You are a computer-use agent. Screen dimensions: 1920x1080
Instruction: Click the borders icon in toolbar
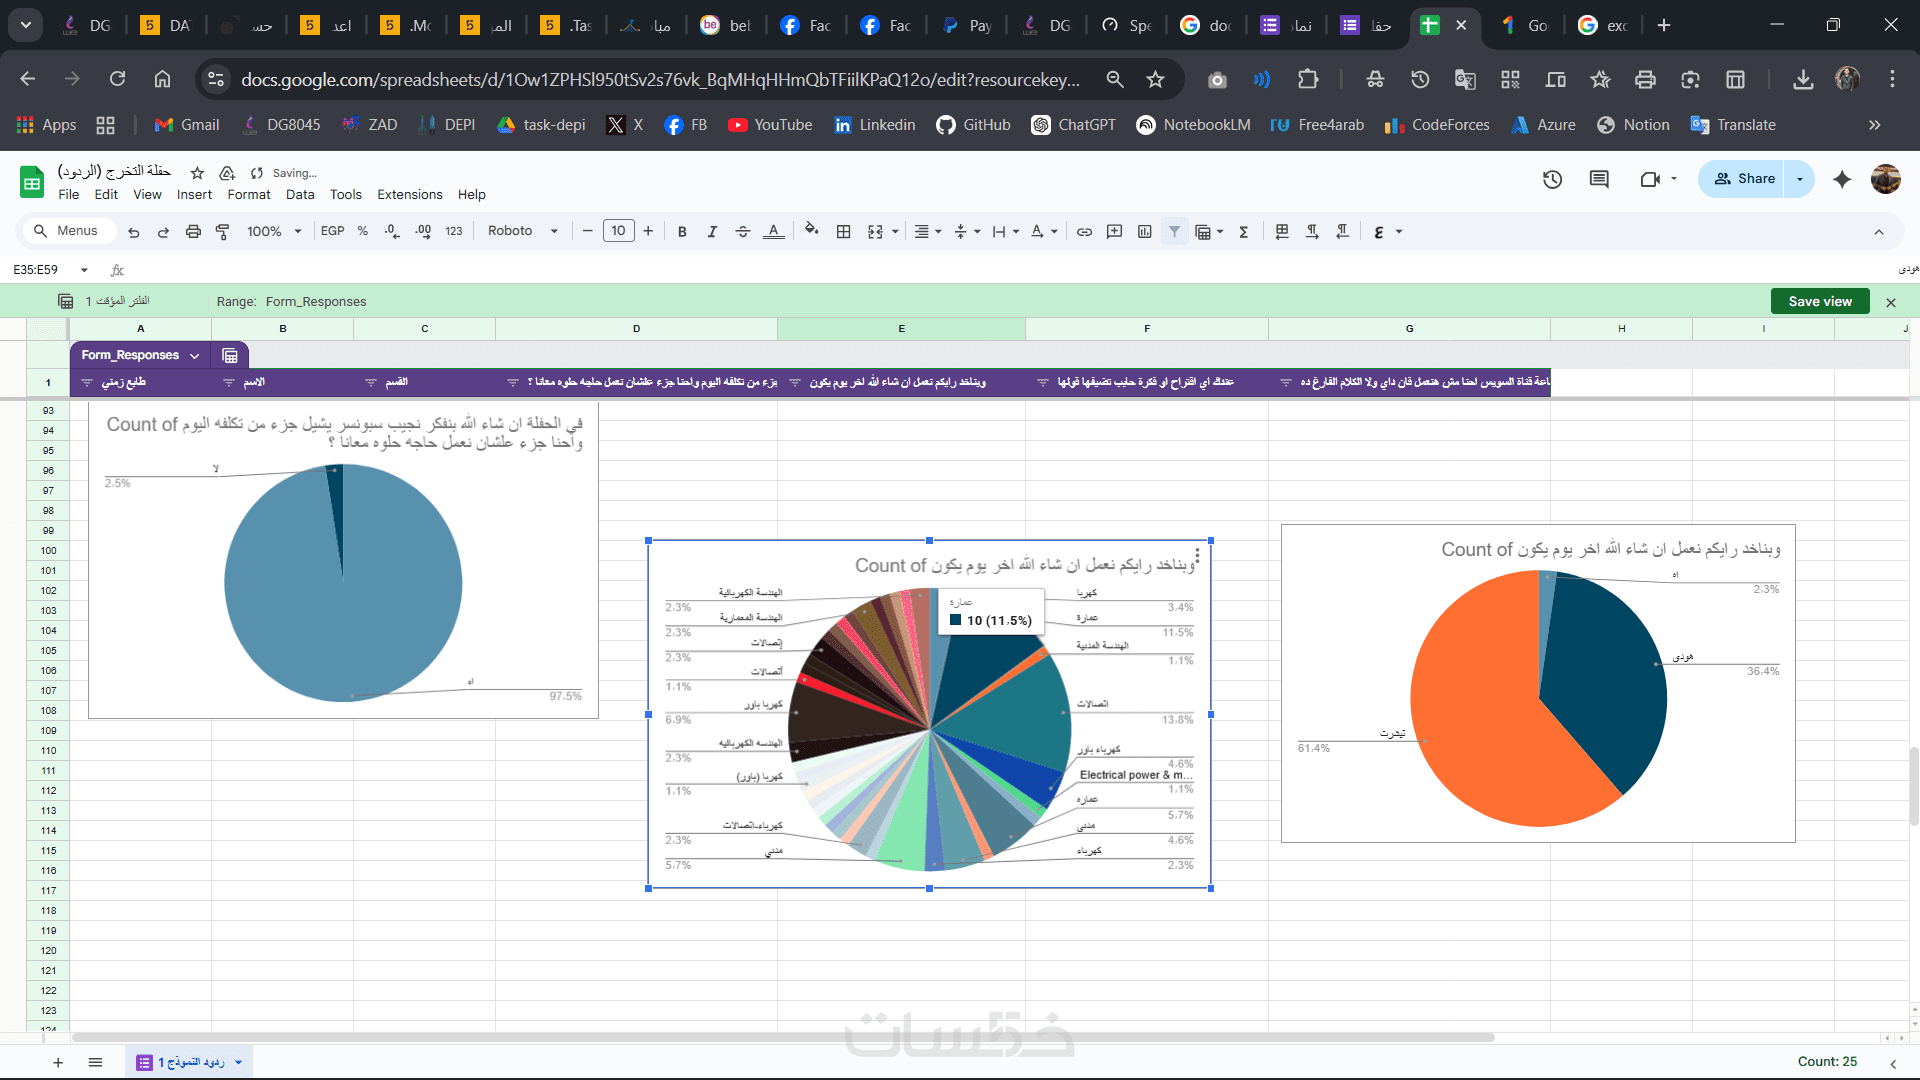(844, 232)
